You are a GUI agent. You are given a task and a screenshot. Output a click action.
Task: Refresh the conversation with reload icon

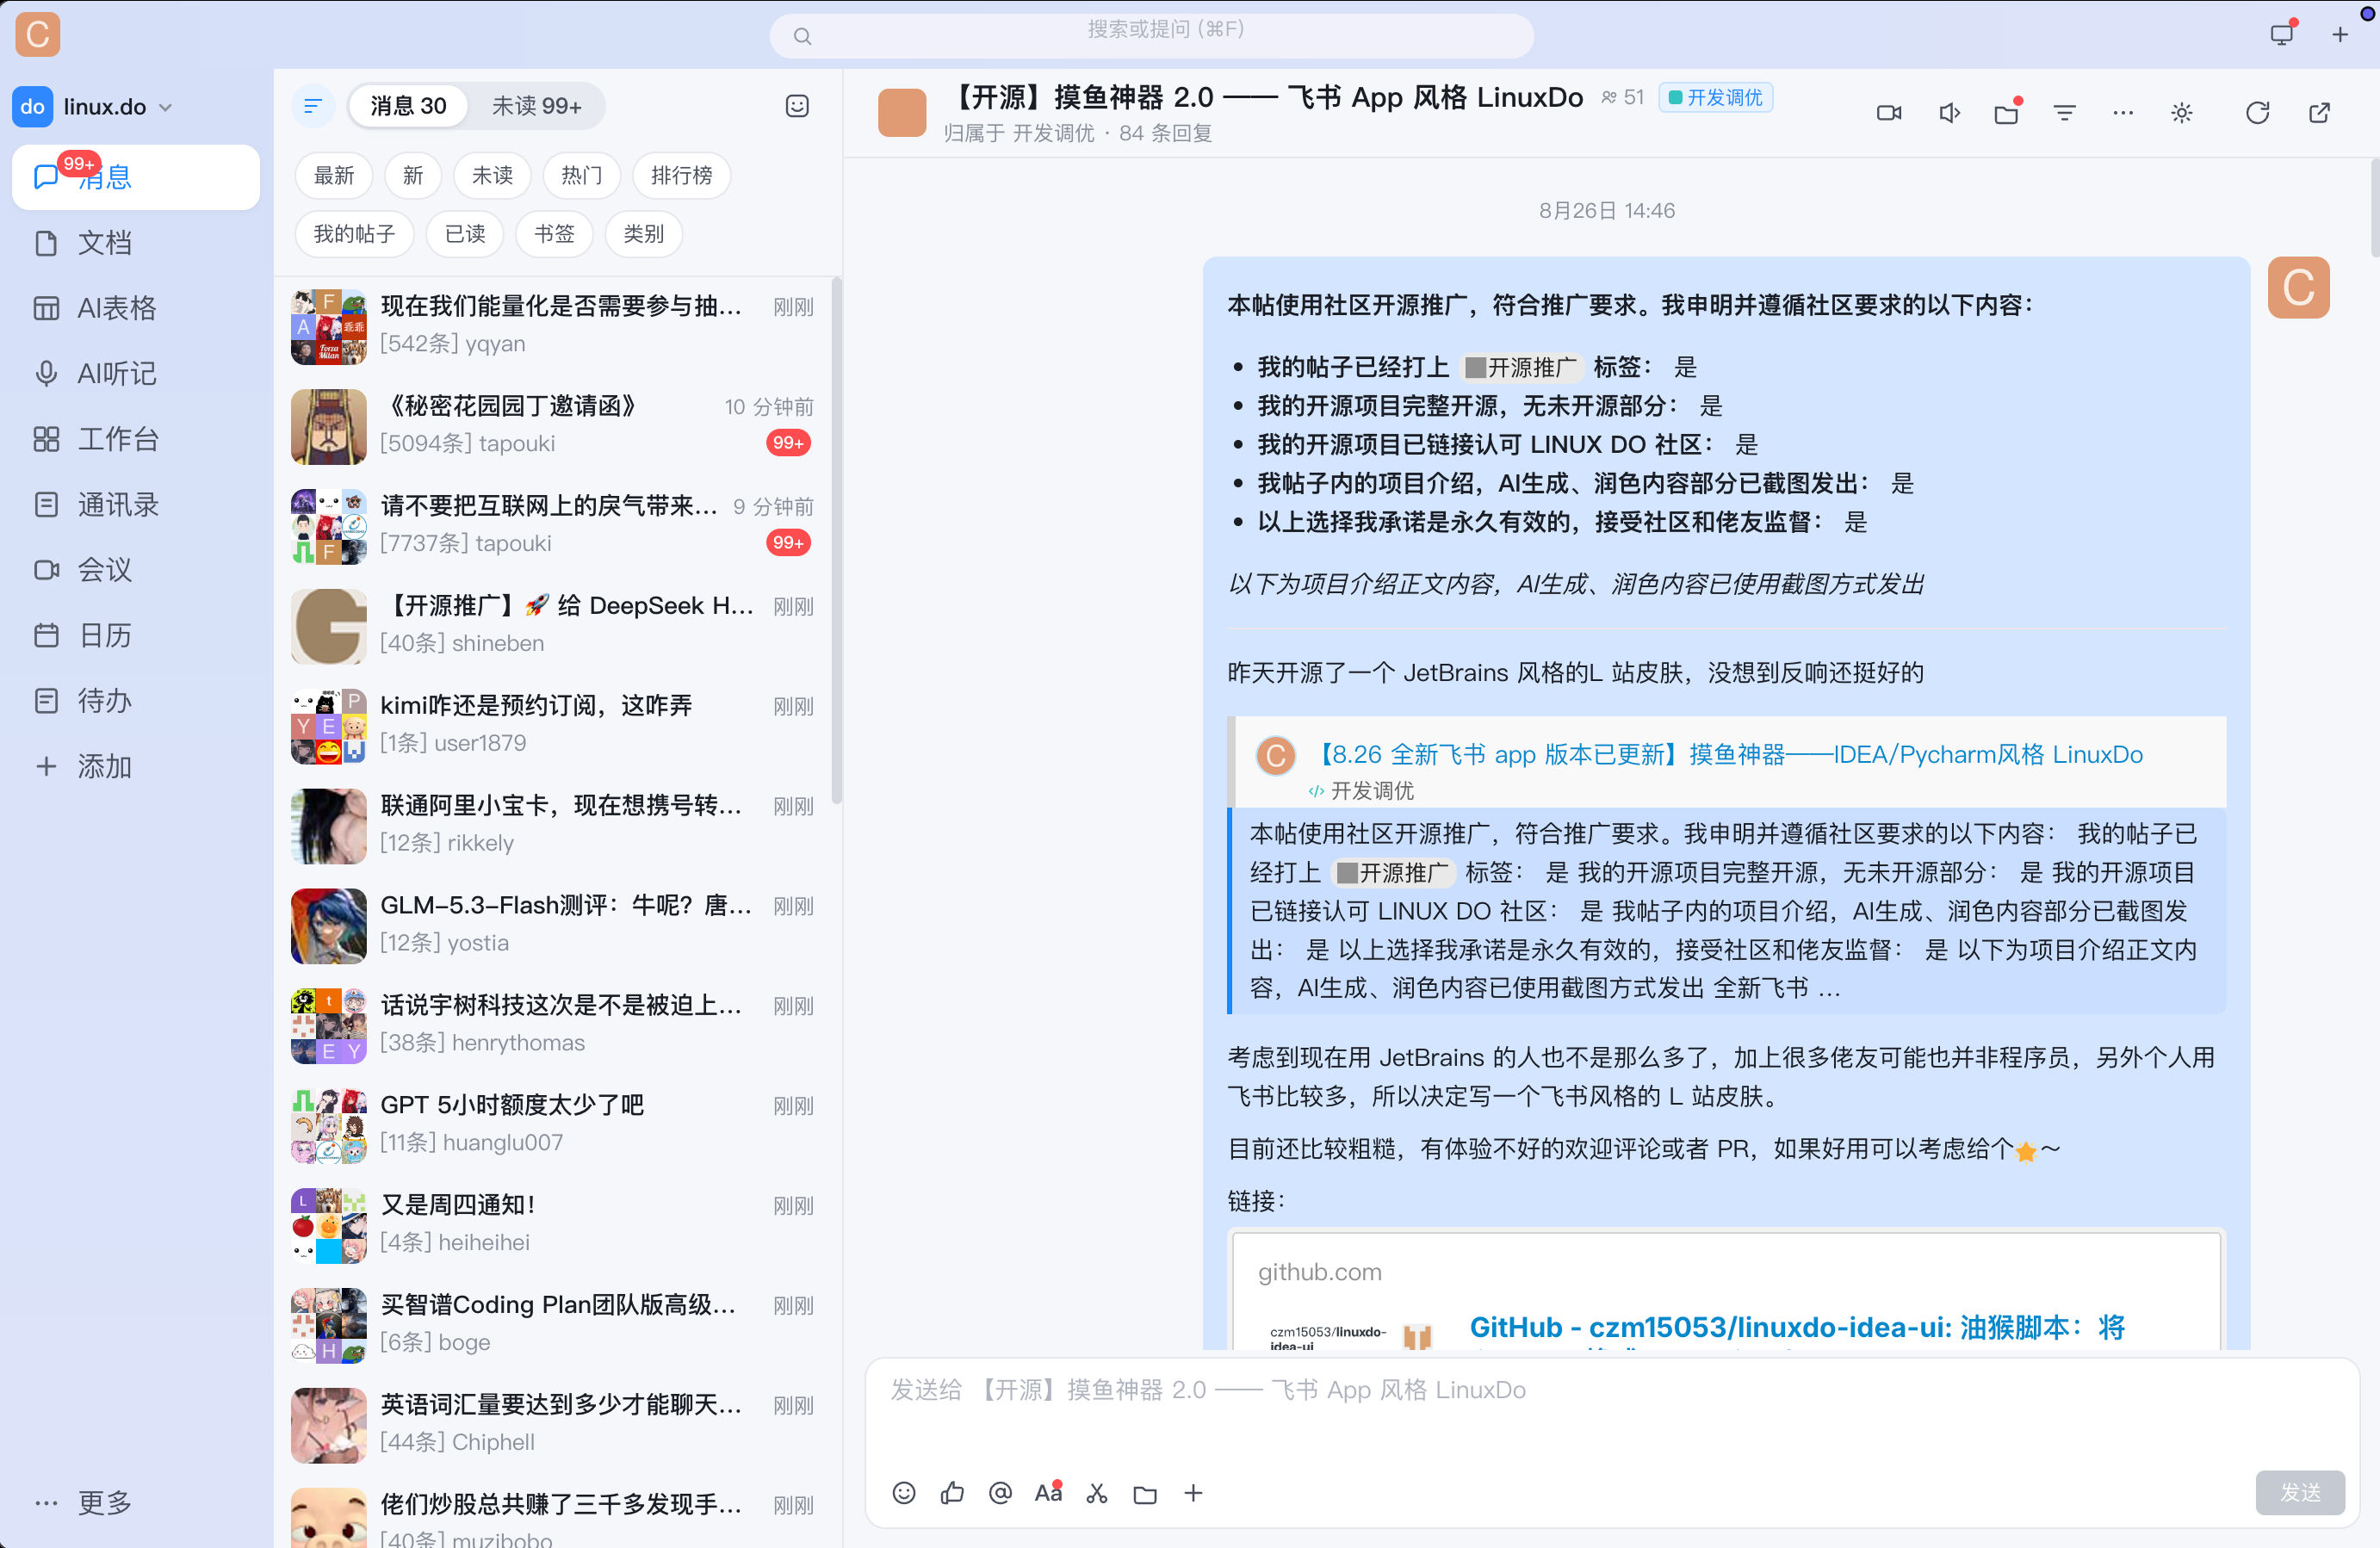click(x=2257, y=113)
